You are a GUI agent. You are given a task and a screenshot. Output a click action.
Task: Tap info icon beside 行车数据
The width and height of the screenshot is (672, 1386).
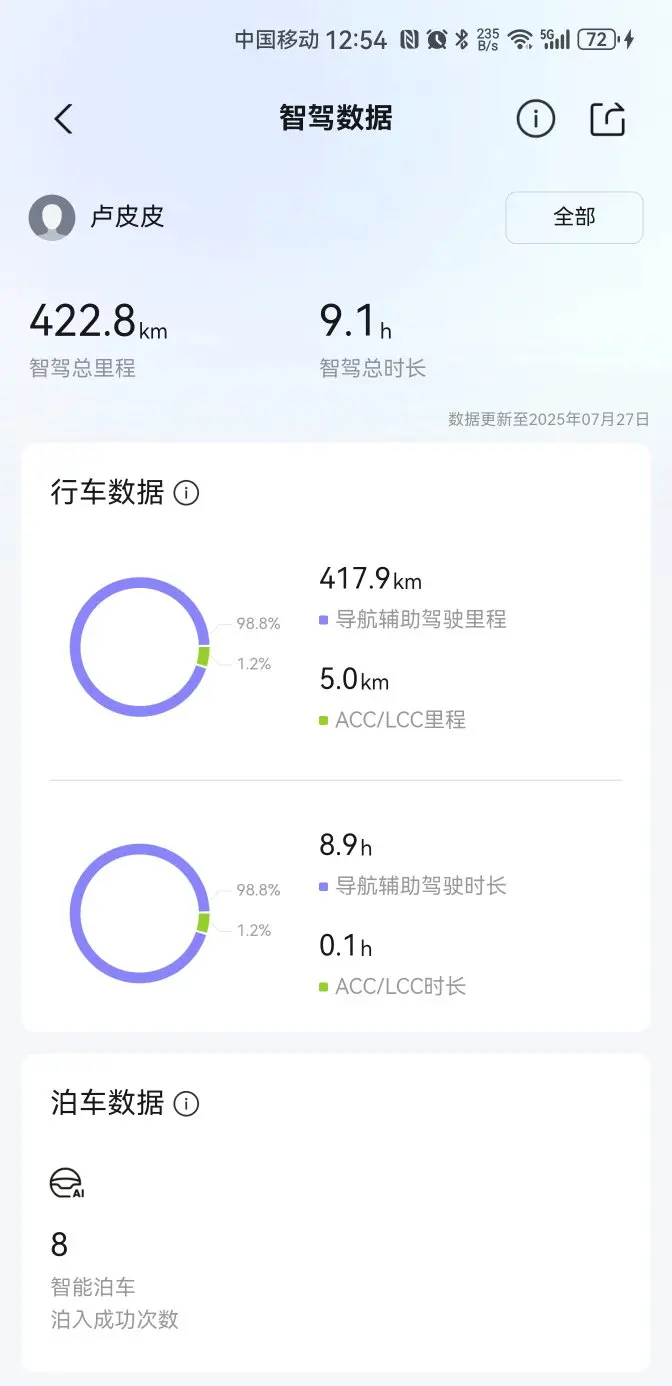tap(186, 493)
